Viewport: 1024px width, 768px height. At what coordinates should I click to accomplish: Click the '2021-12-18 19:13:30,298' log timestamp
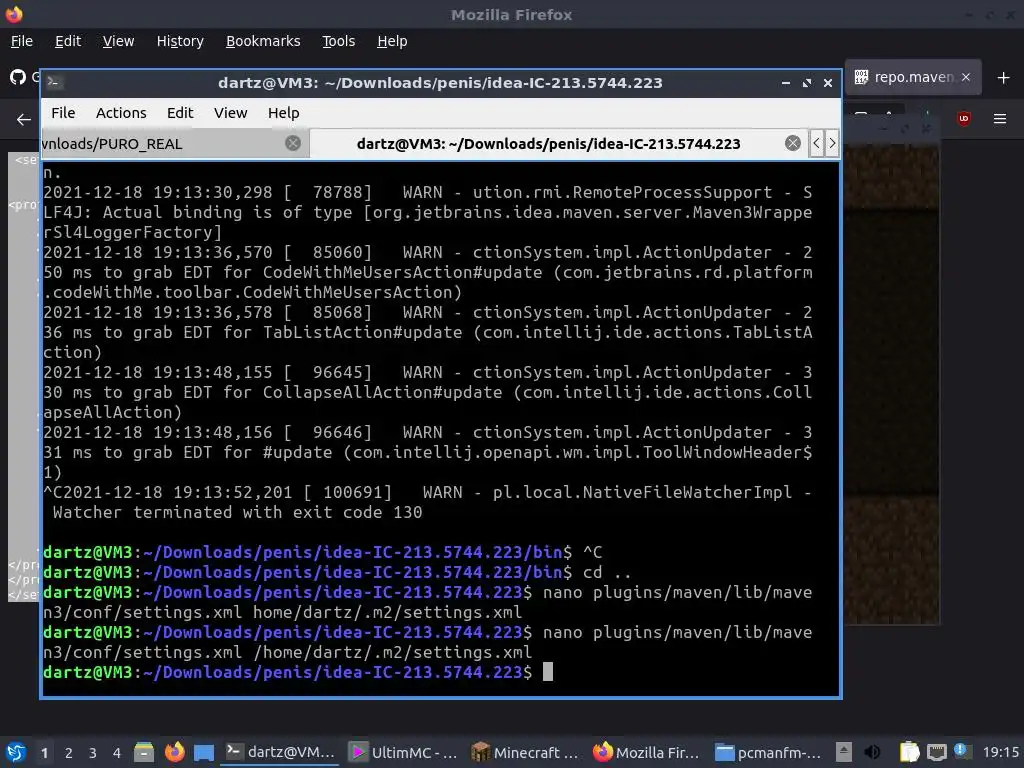coord(157,193)
